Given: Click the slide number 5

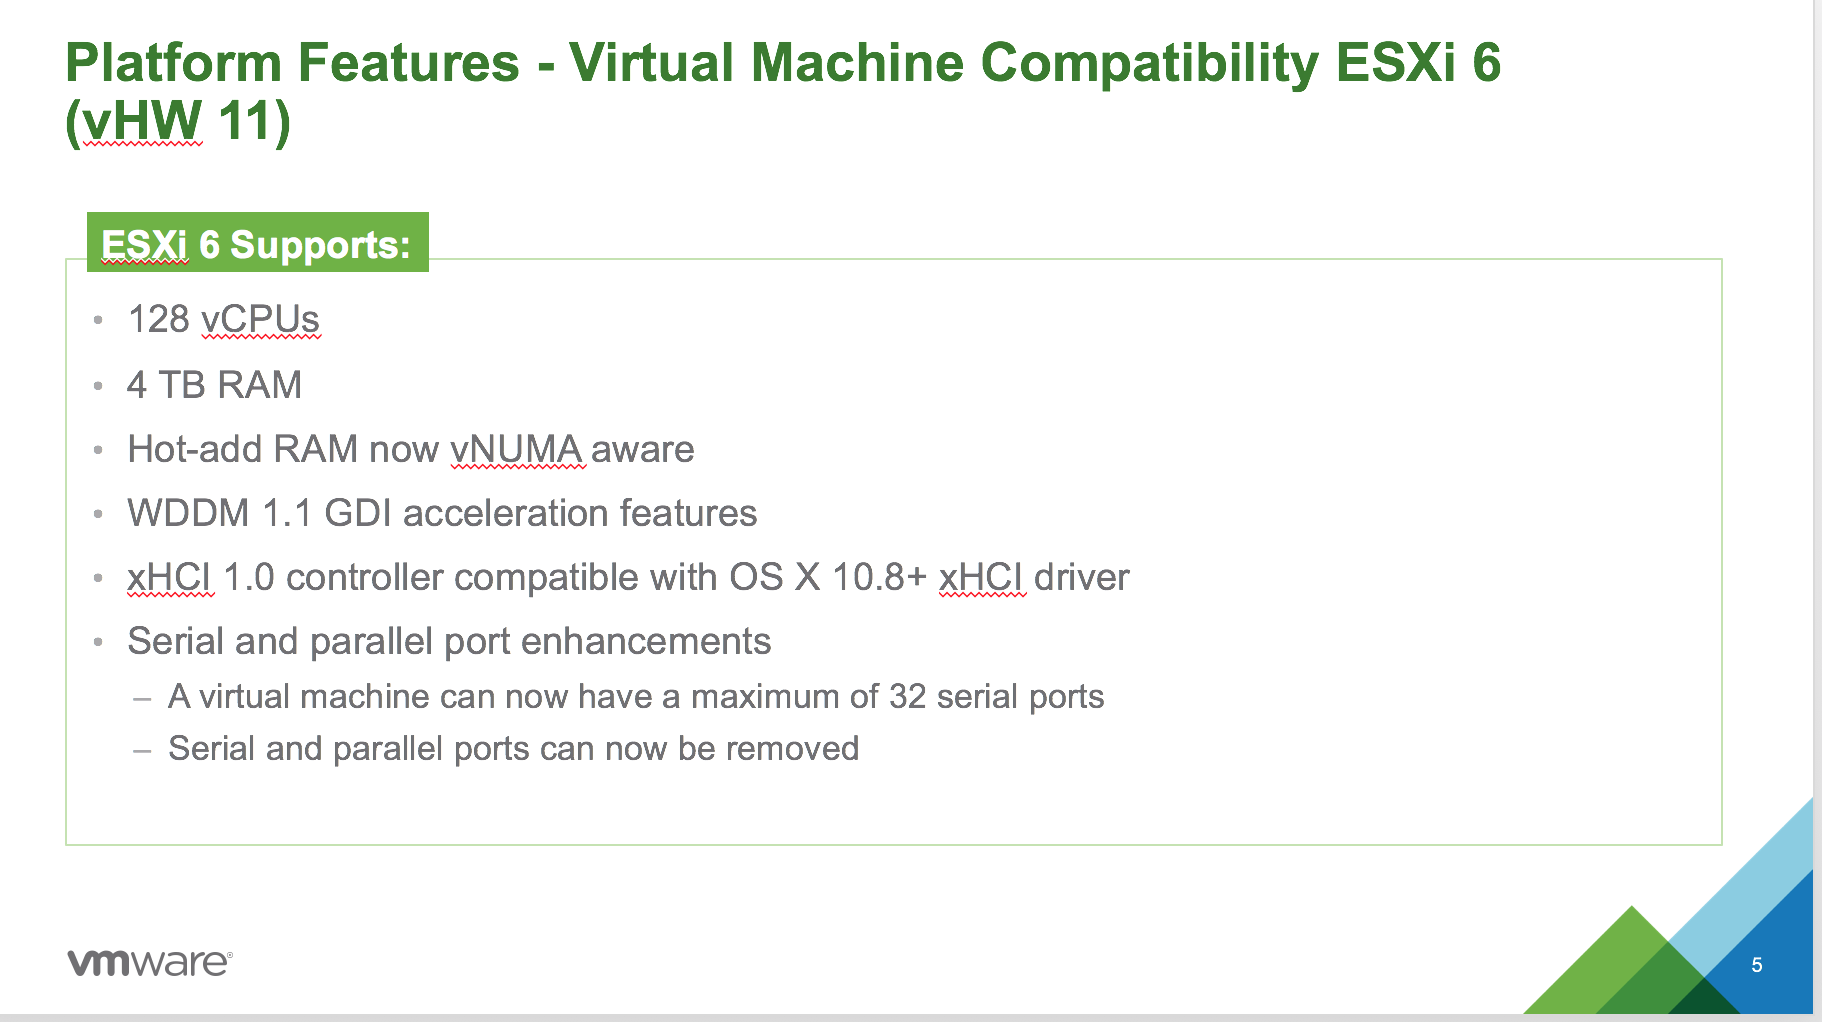Looking at the screenshot, I should tap(1756, 965).
